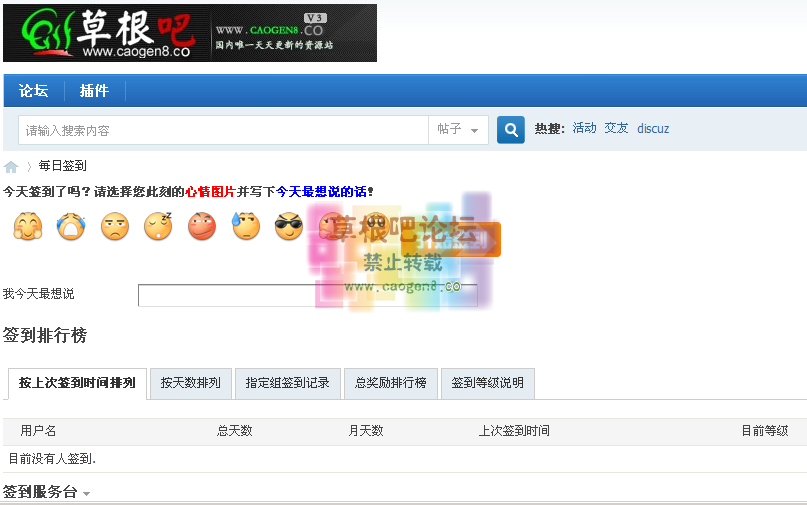Select the sleepy Zz mood emoji
Viewport: 807px width, 505px height.
point(158,227)
